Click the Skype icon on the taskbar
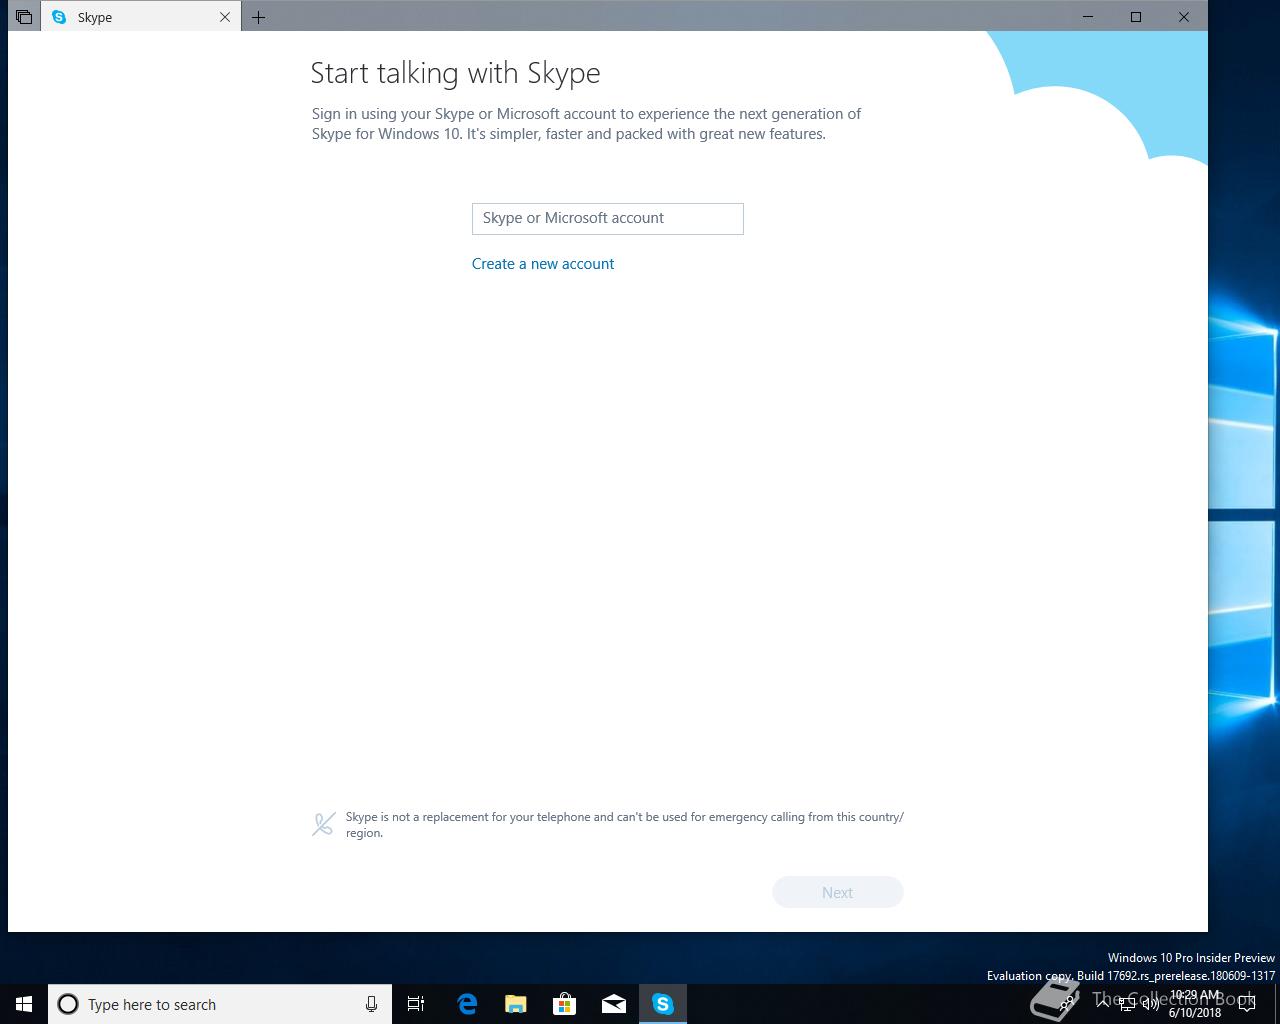Screen dimensions: 1280x1024 tap(662, 1004)
